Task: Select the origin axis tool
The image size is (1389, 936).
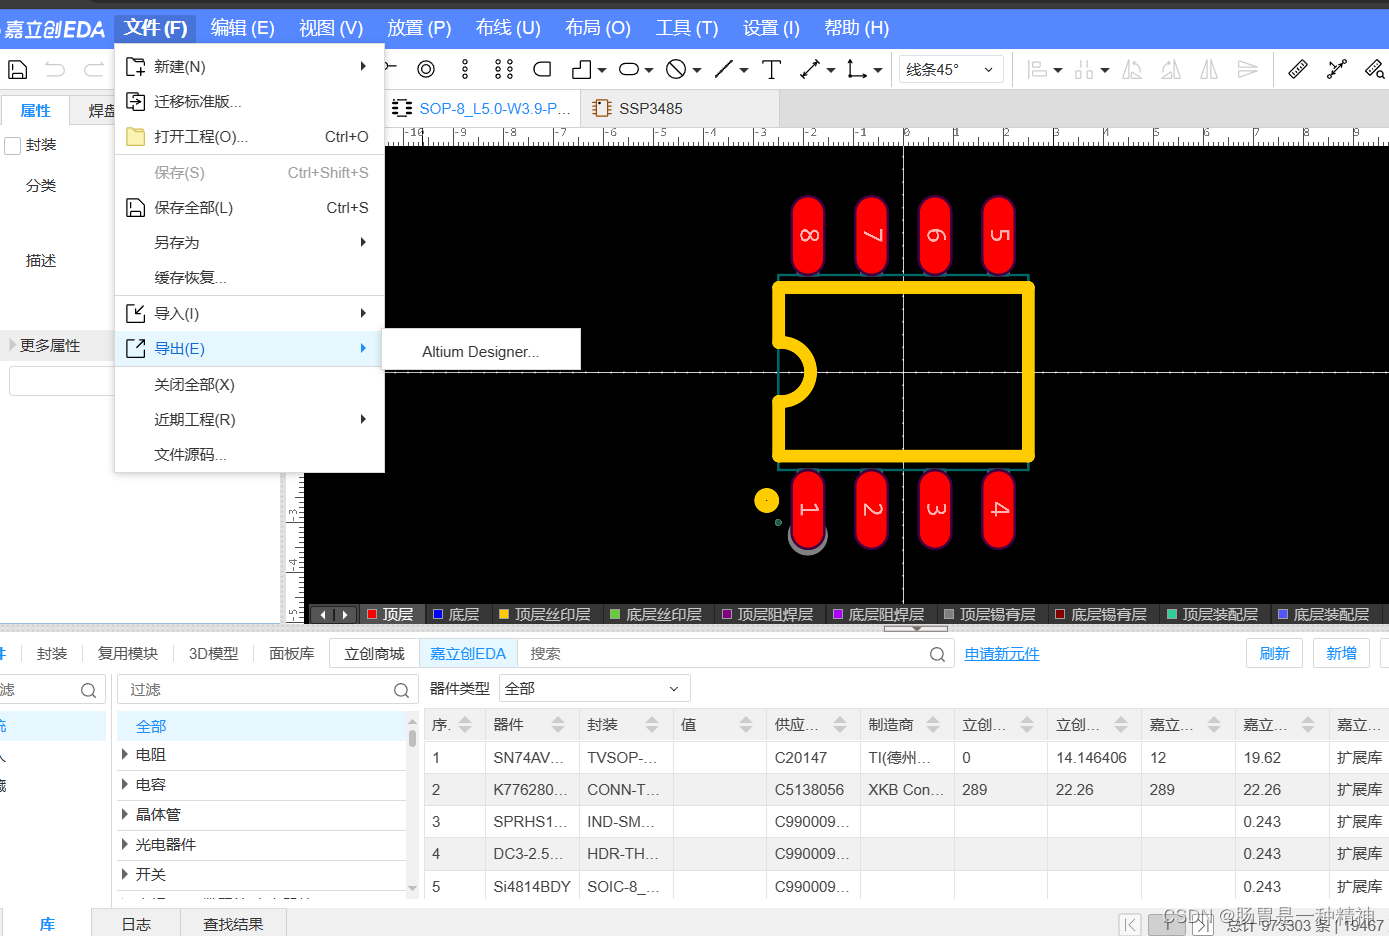Action: (x=857, y=69)
